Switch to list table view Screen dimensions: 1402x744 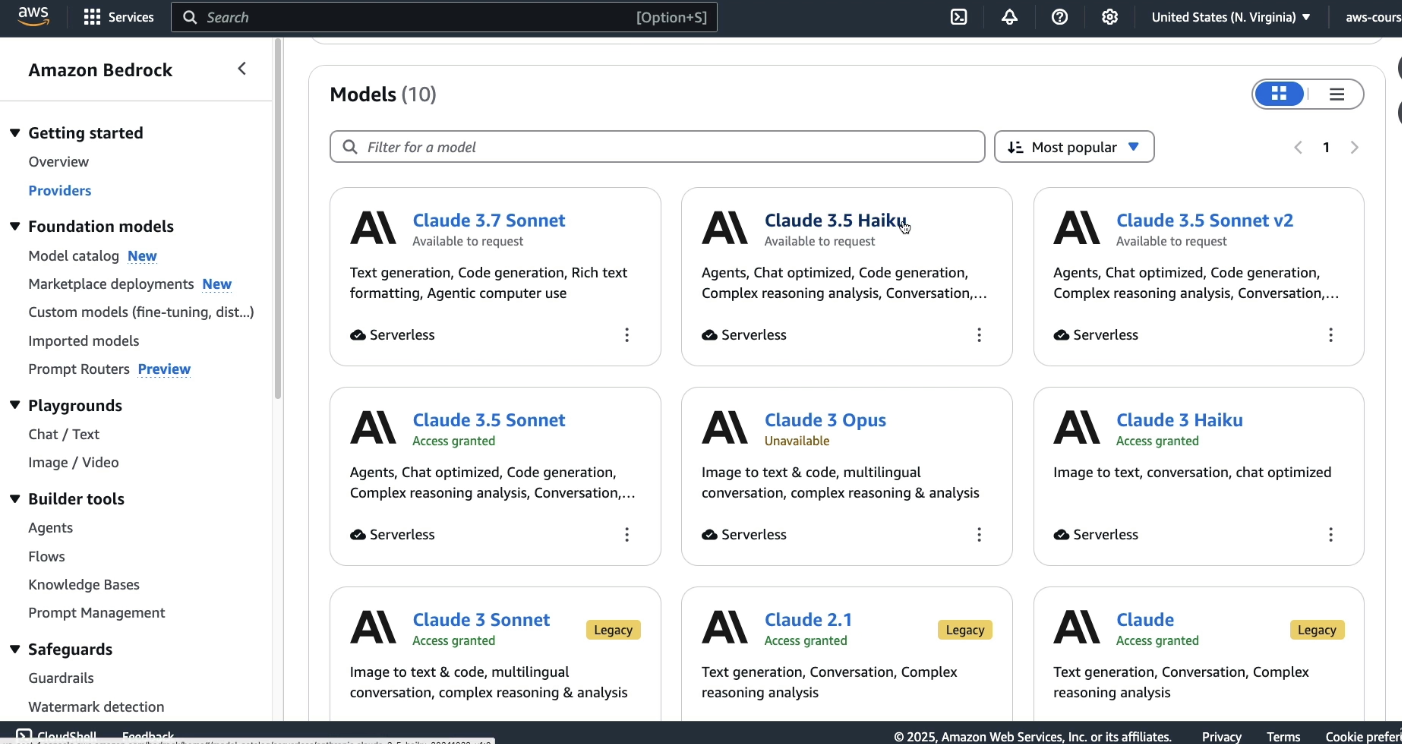[1337, 94]
